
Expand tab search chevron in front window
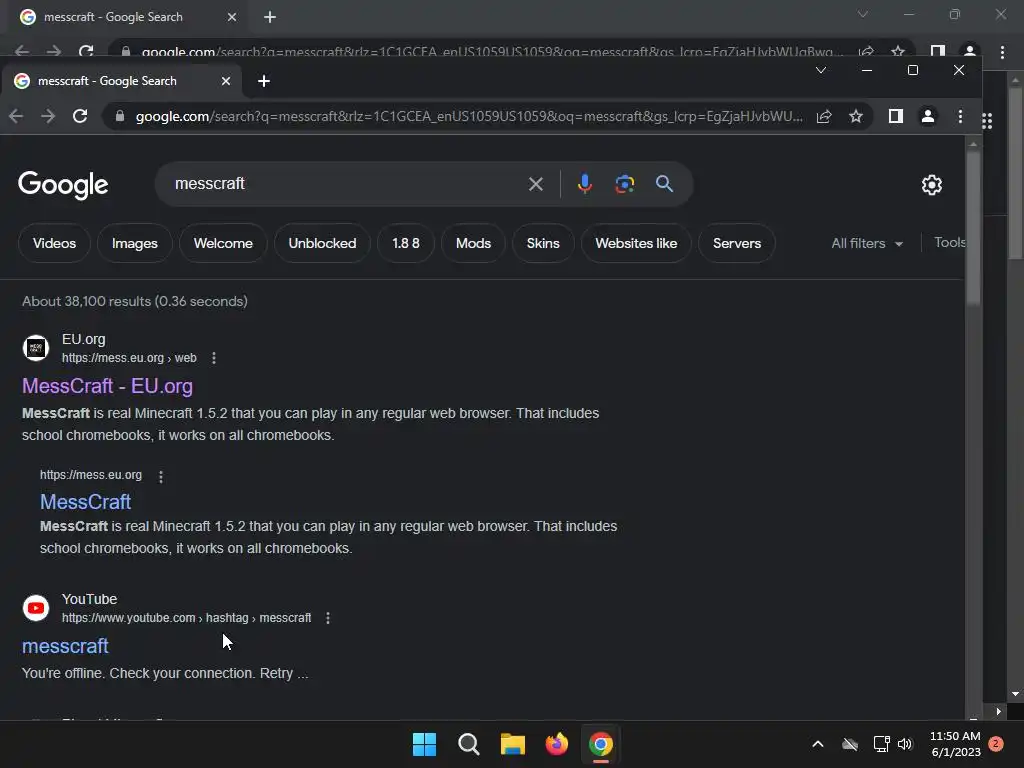(821, 70)
